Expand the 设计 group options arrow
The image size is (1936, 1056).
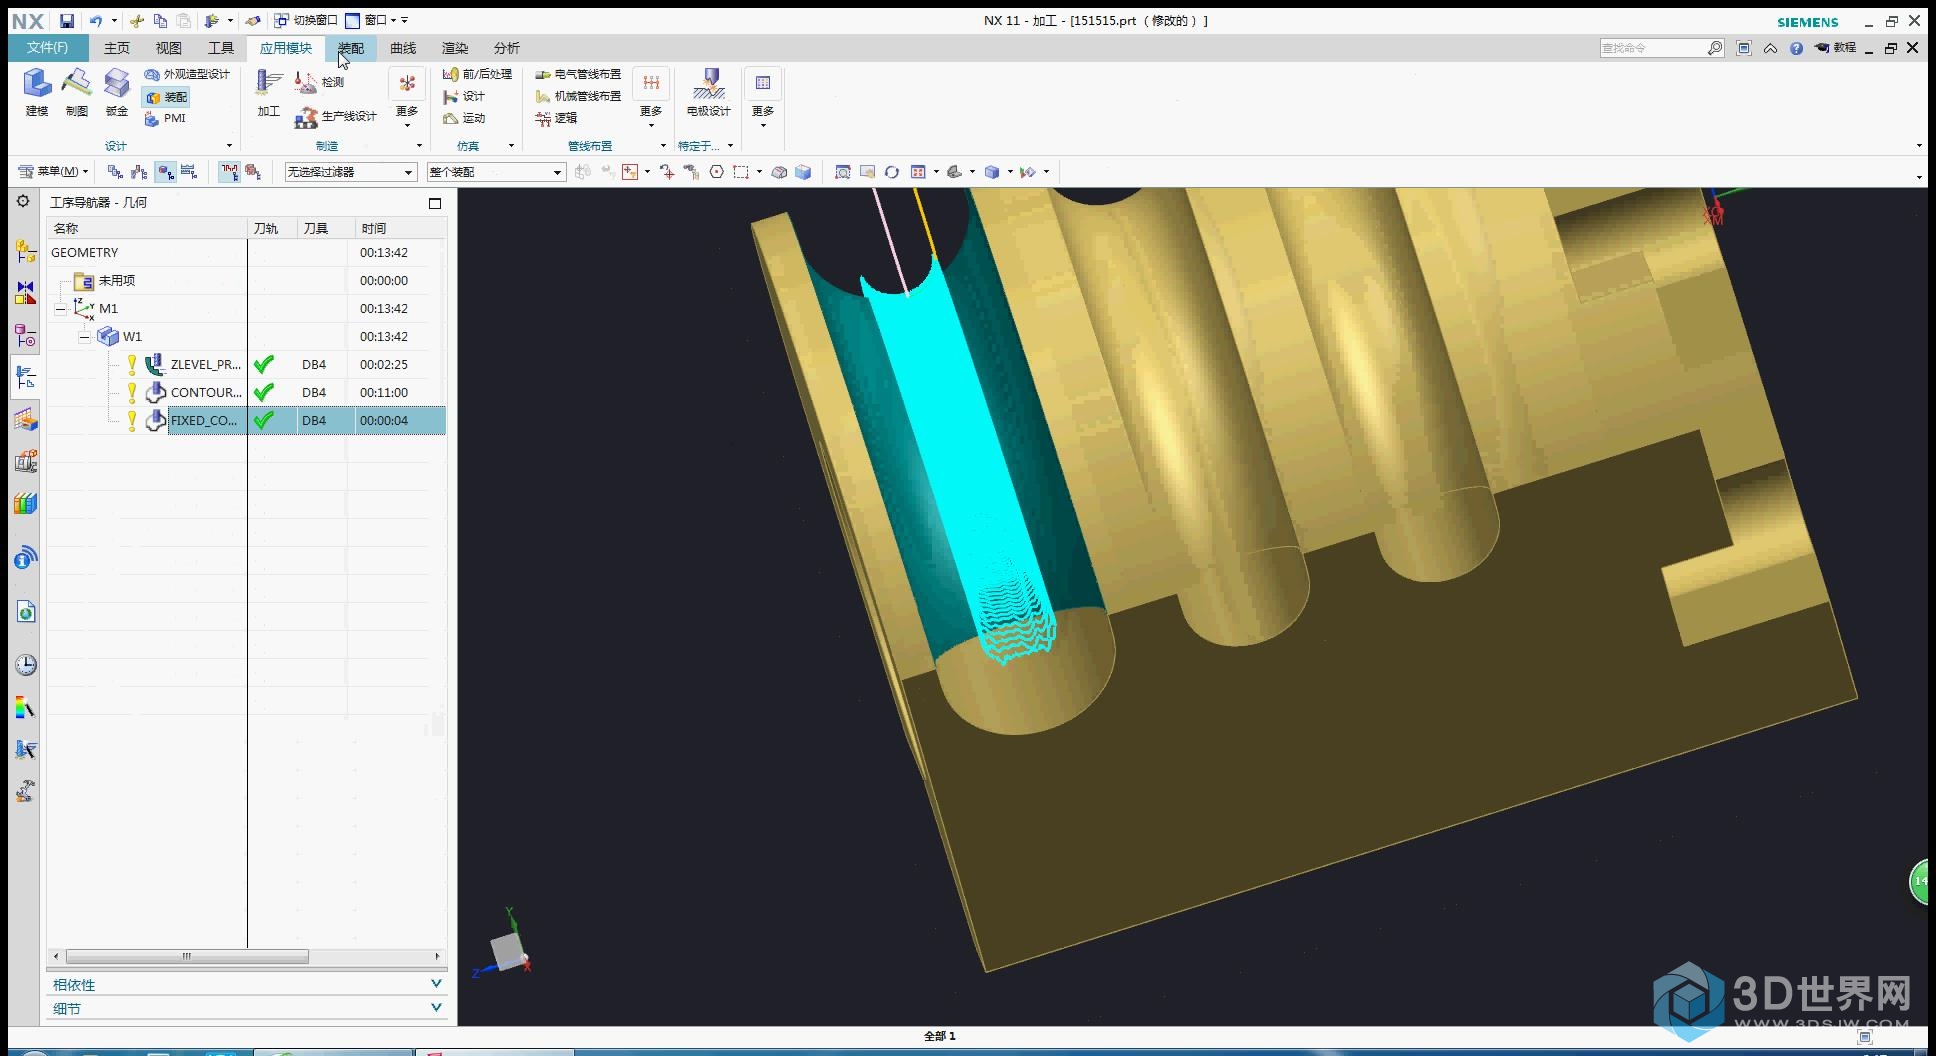click(x=229, y=146)
